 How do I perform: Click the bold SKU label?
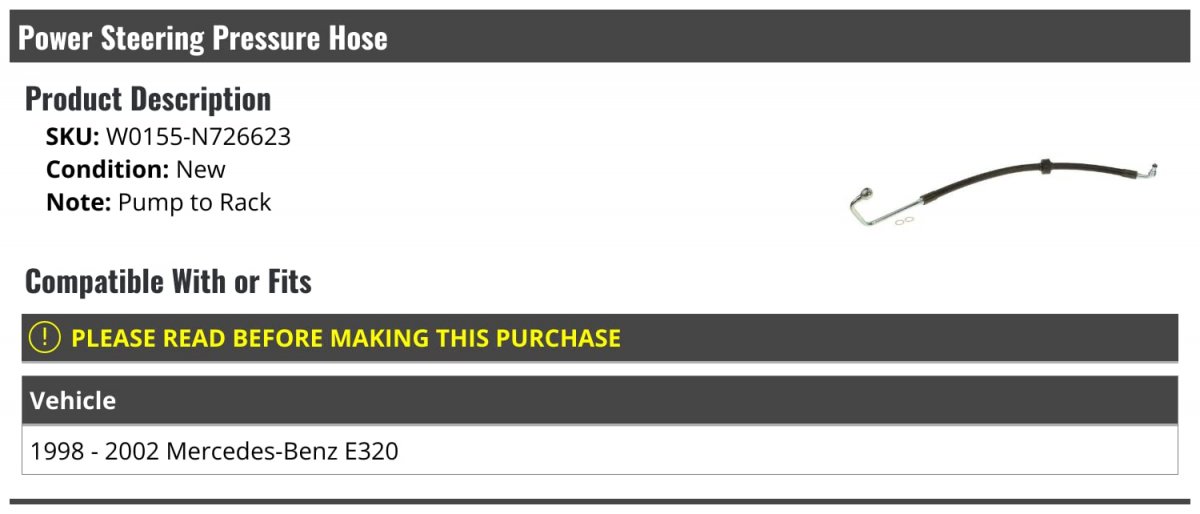pyautogui.click(x=73, y=137)
